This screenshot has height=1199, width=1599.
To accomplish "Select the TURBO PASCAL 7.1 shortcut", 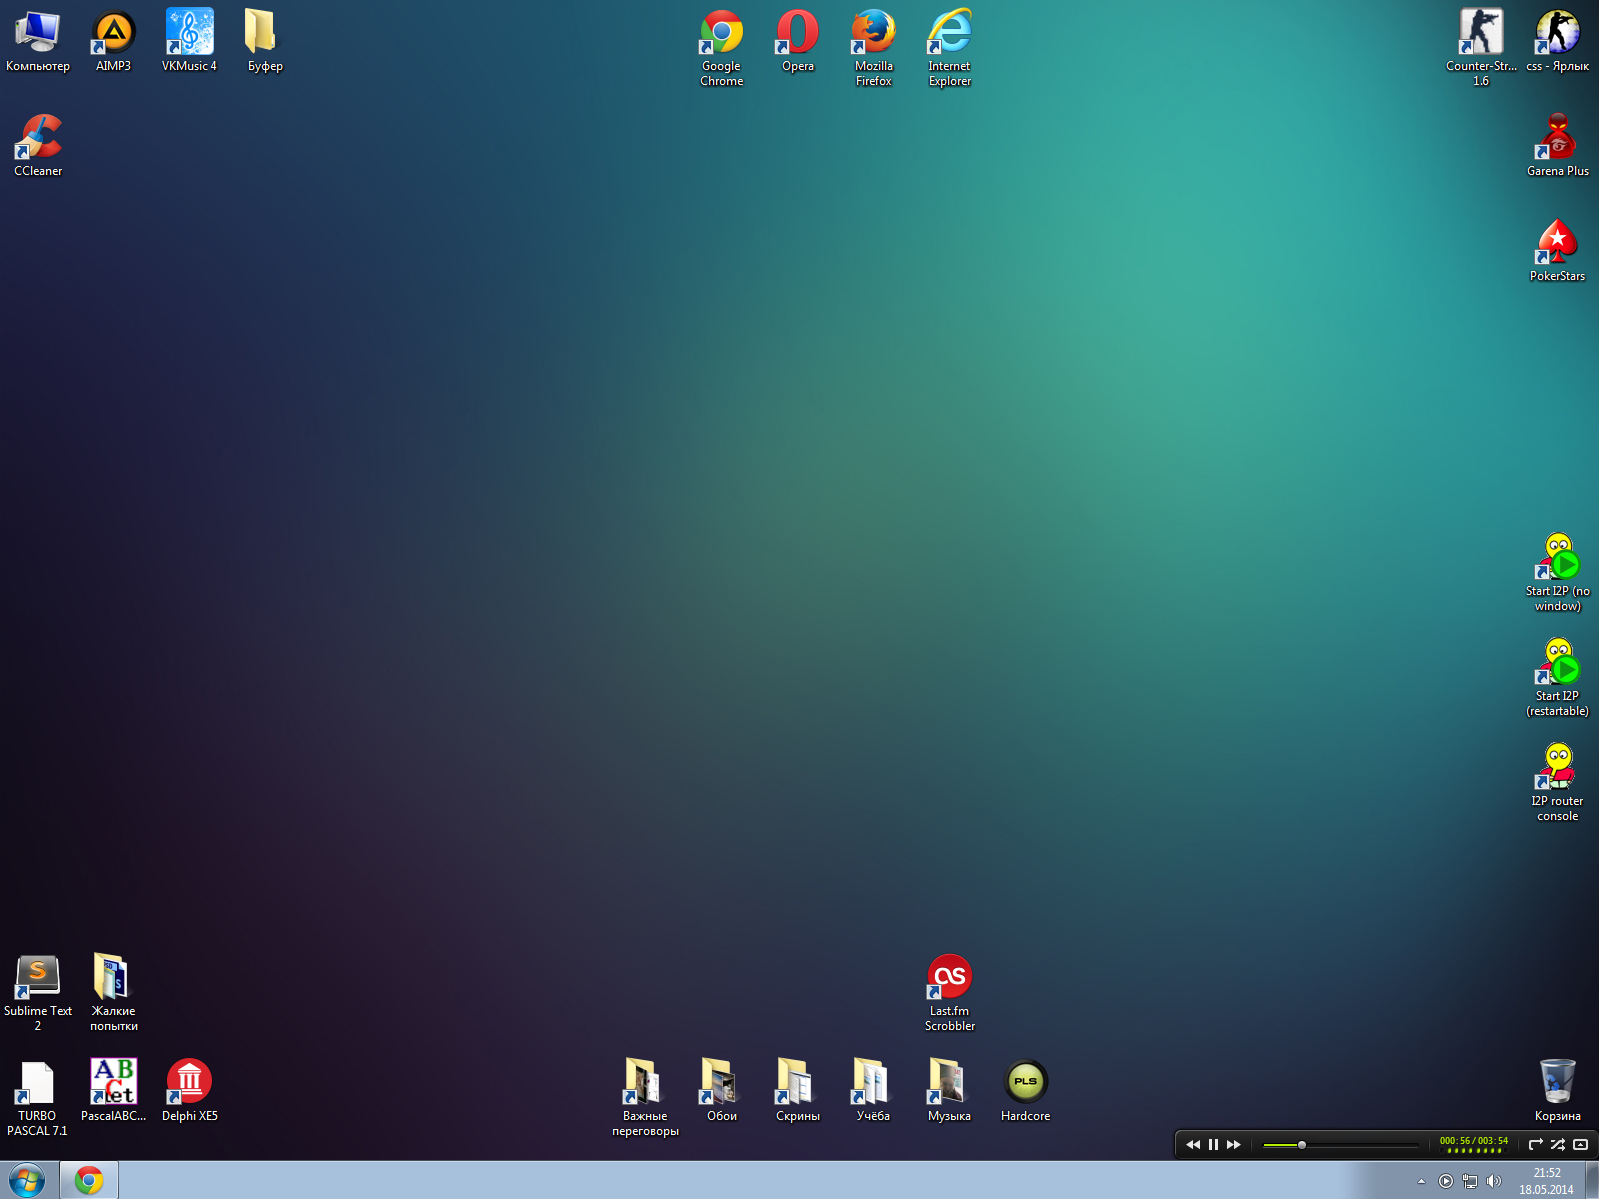I will [37, 1098].
